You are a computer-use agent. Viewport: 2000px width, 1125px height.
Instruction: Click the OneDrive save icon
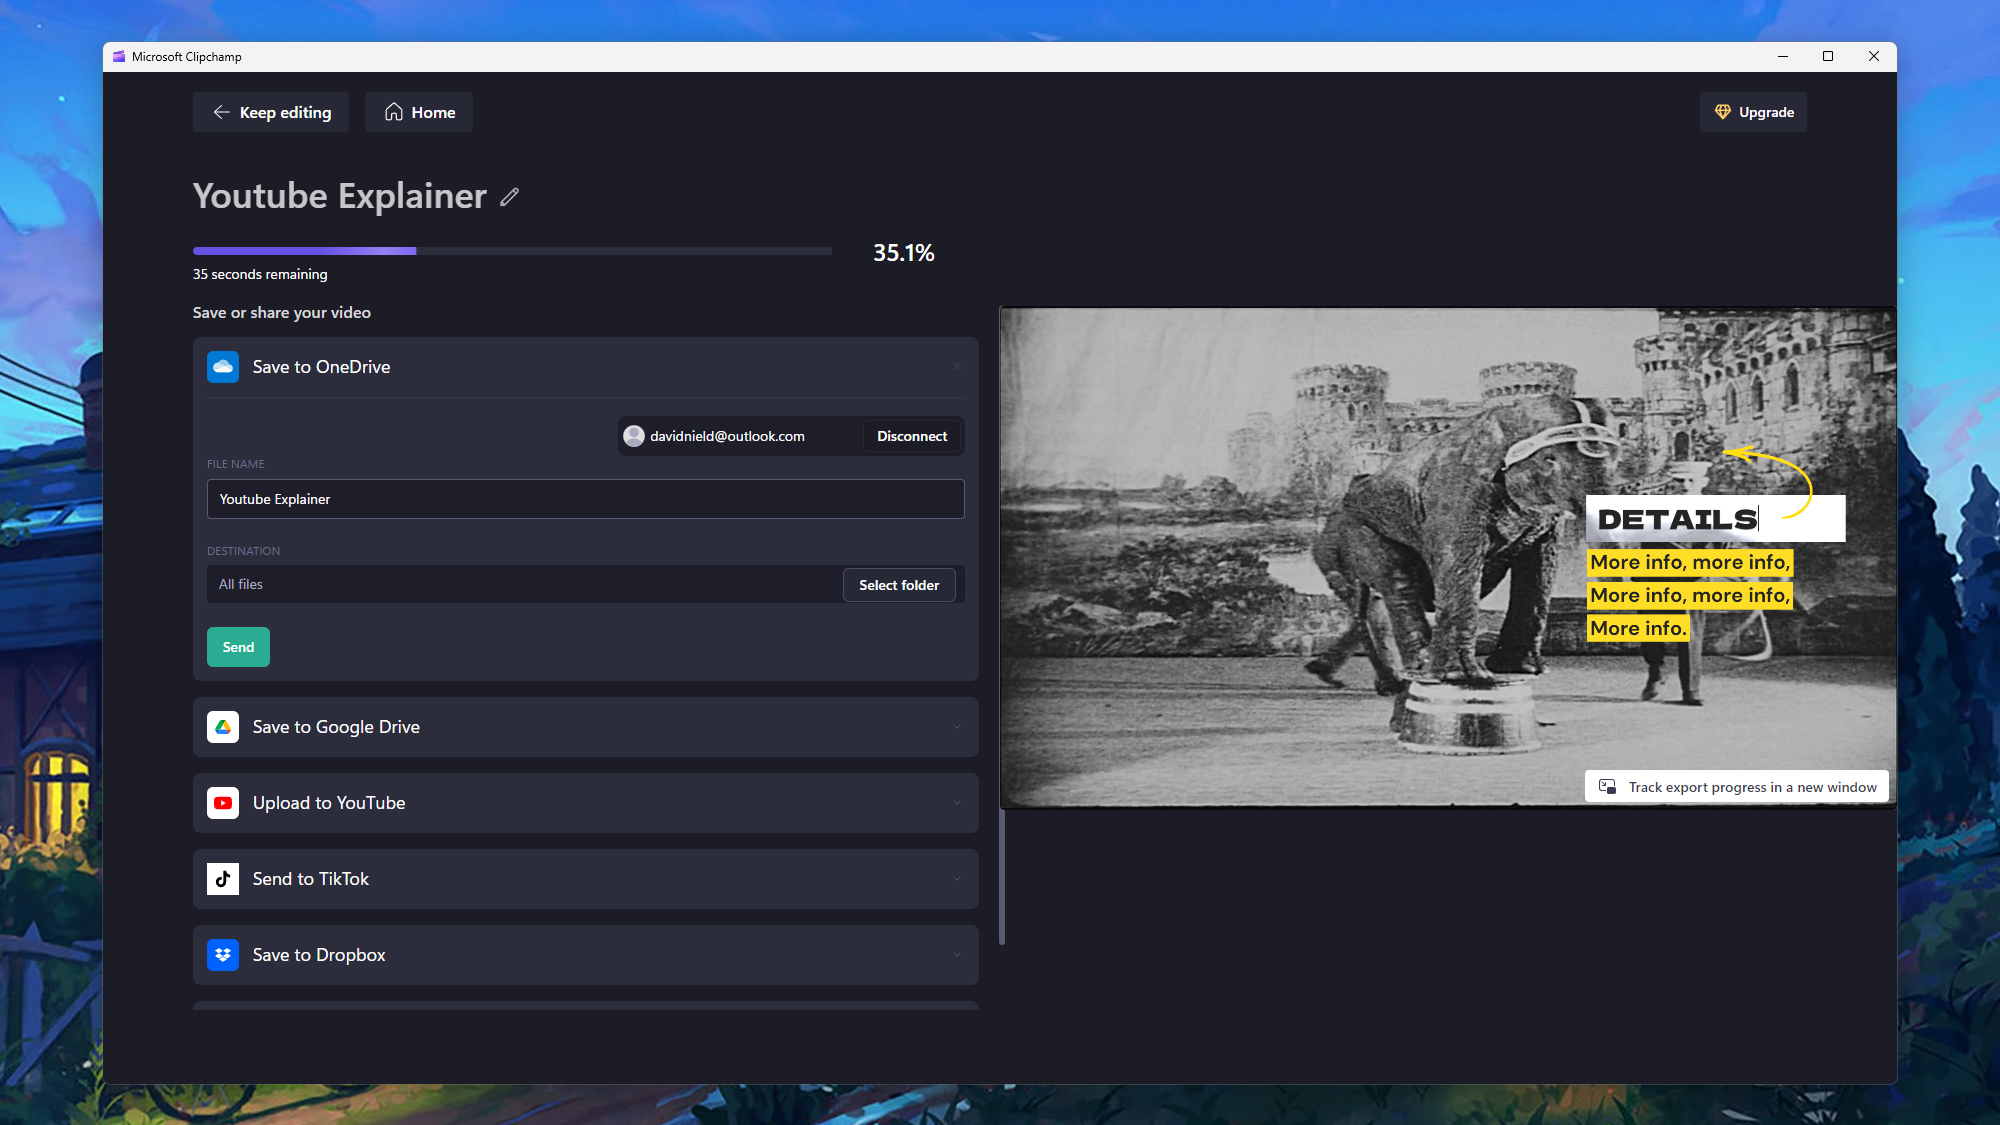click(223, 367)
